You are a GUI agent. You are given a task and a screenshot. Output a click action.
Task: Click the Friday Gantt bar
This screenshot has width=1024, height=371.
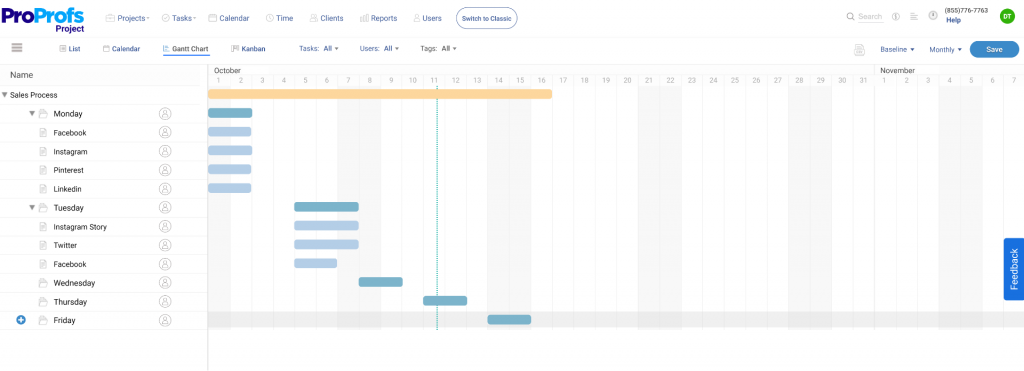pos(509,320)
